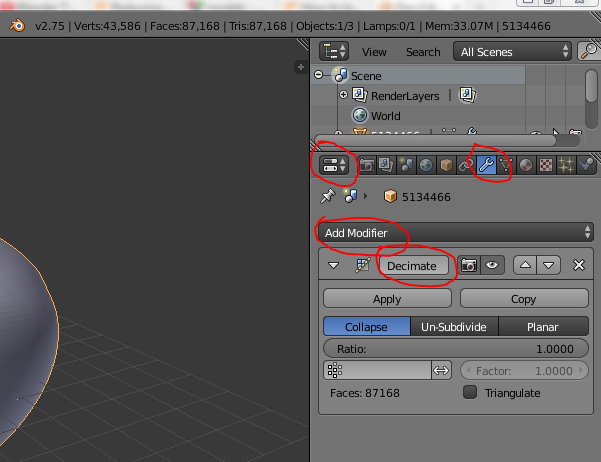
Task: Move the Decimate modifier down
Action: pyautogui.click(x=548, y=265)
